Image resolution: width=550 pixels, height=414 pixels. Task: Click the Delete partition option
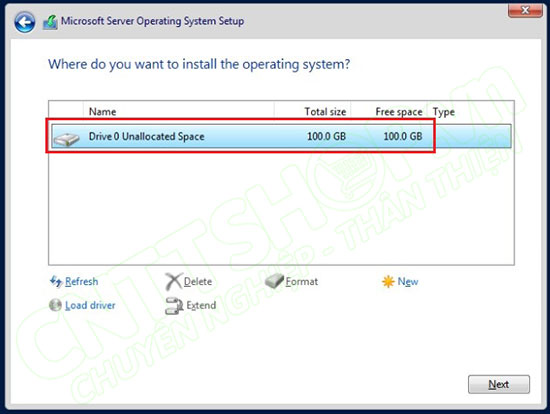point(198,281)
